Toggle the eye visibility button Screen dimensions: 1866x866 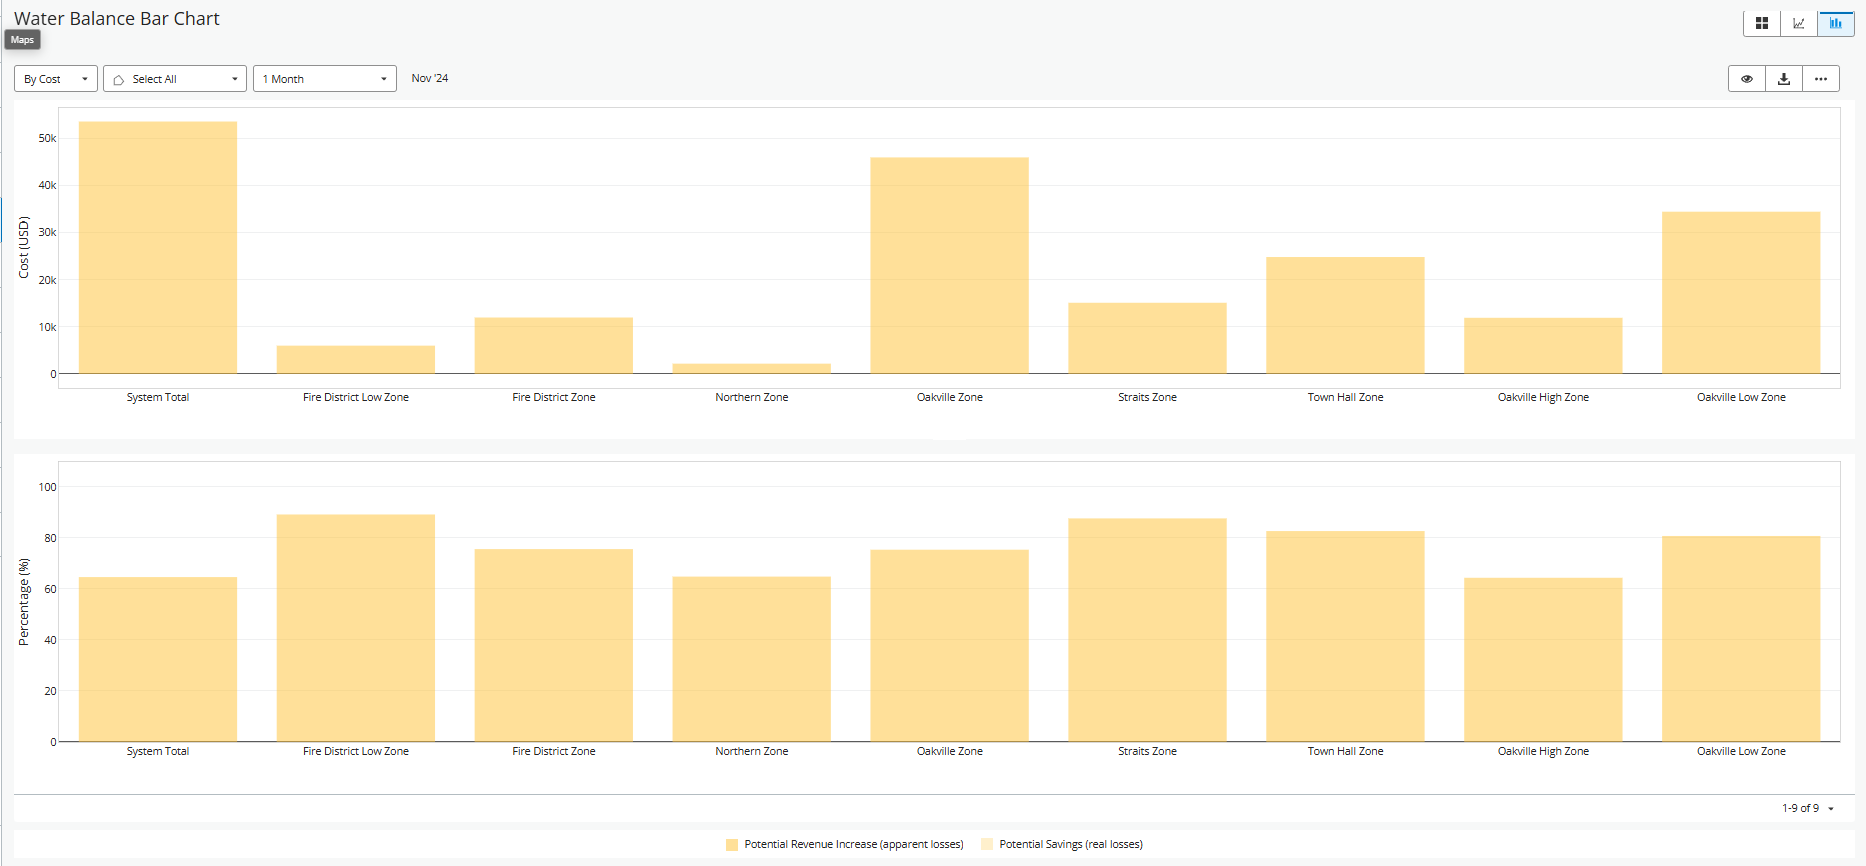point(1747,79)
